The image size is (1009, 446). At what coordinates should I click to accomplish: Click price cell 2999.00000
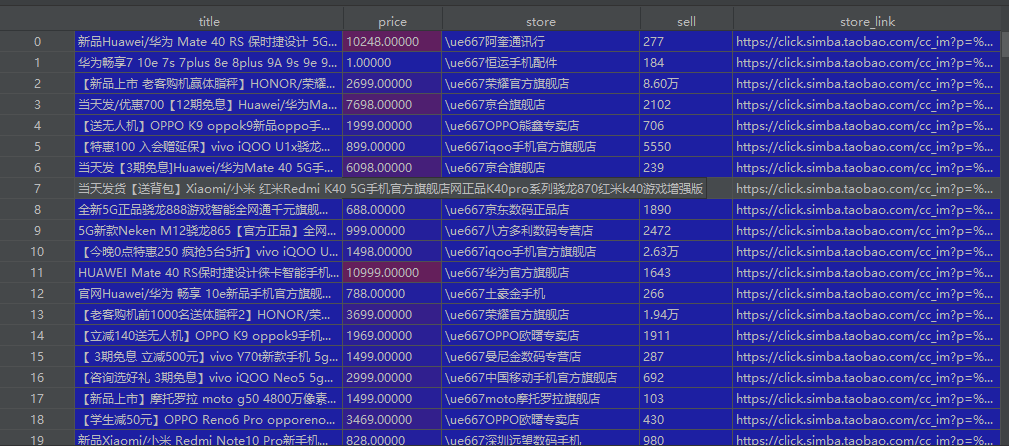click(x=393, y=378)
